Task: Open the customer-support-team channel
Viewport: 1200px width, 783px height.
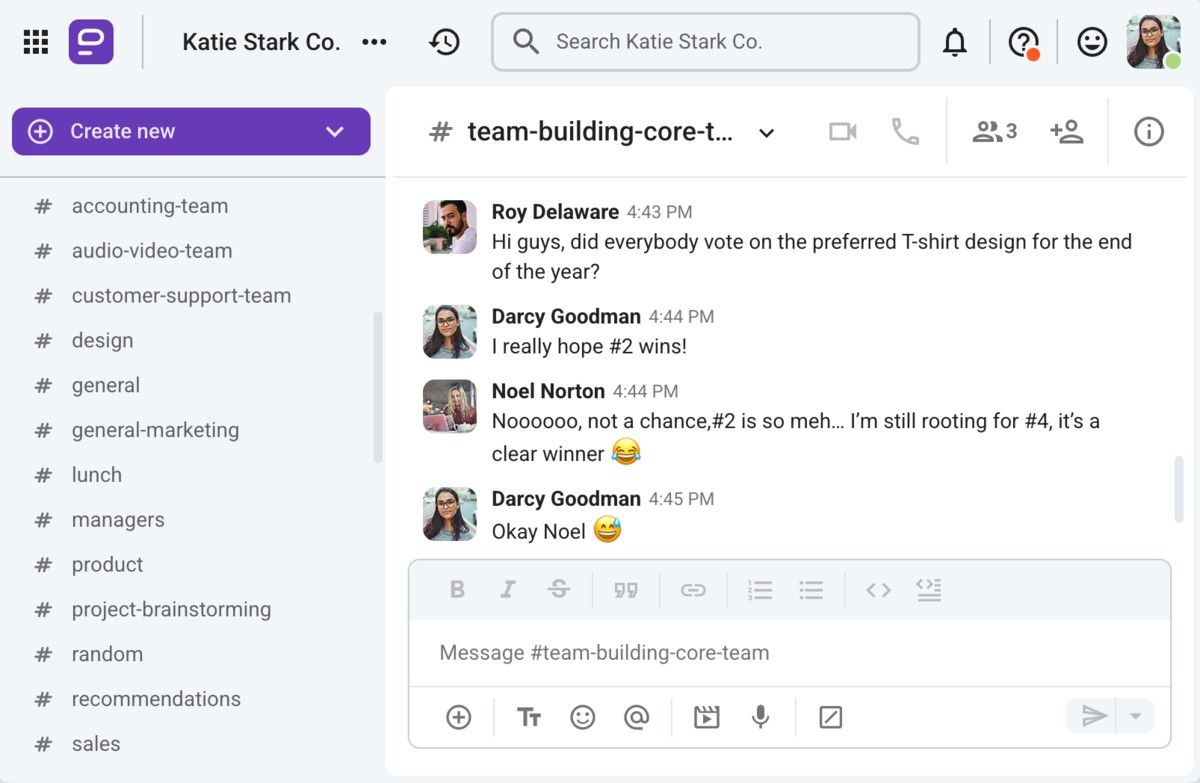Action: click(181, 296)
